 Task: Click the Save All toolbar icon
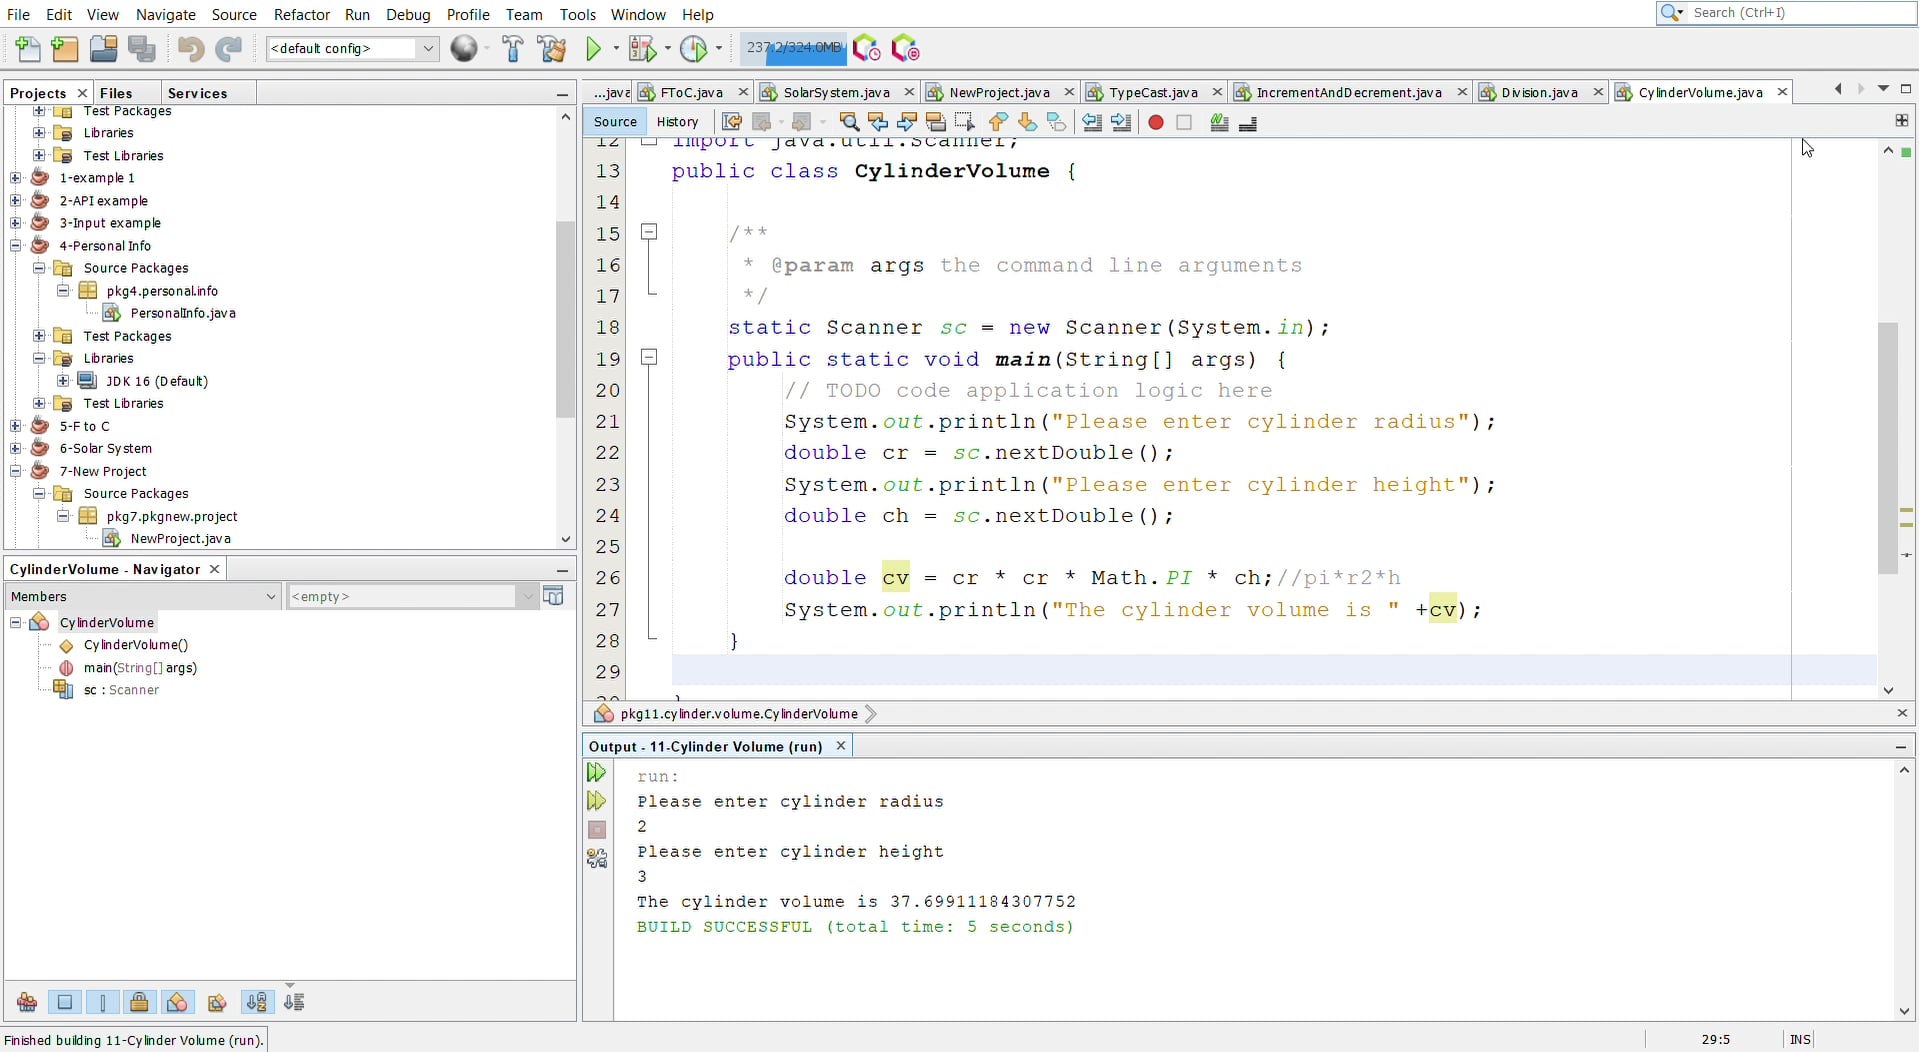click(x=141, y=48)
